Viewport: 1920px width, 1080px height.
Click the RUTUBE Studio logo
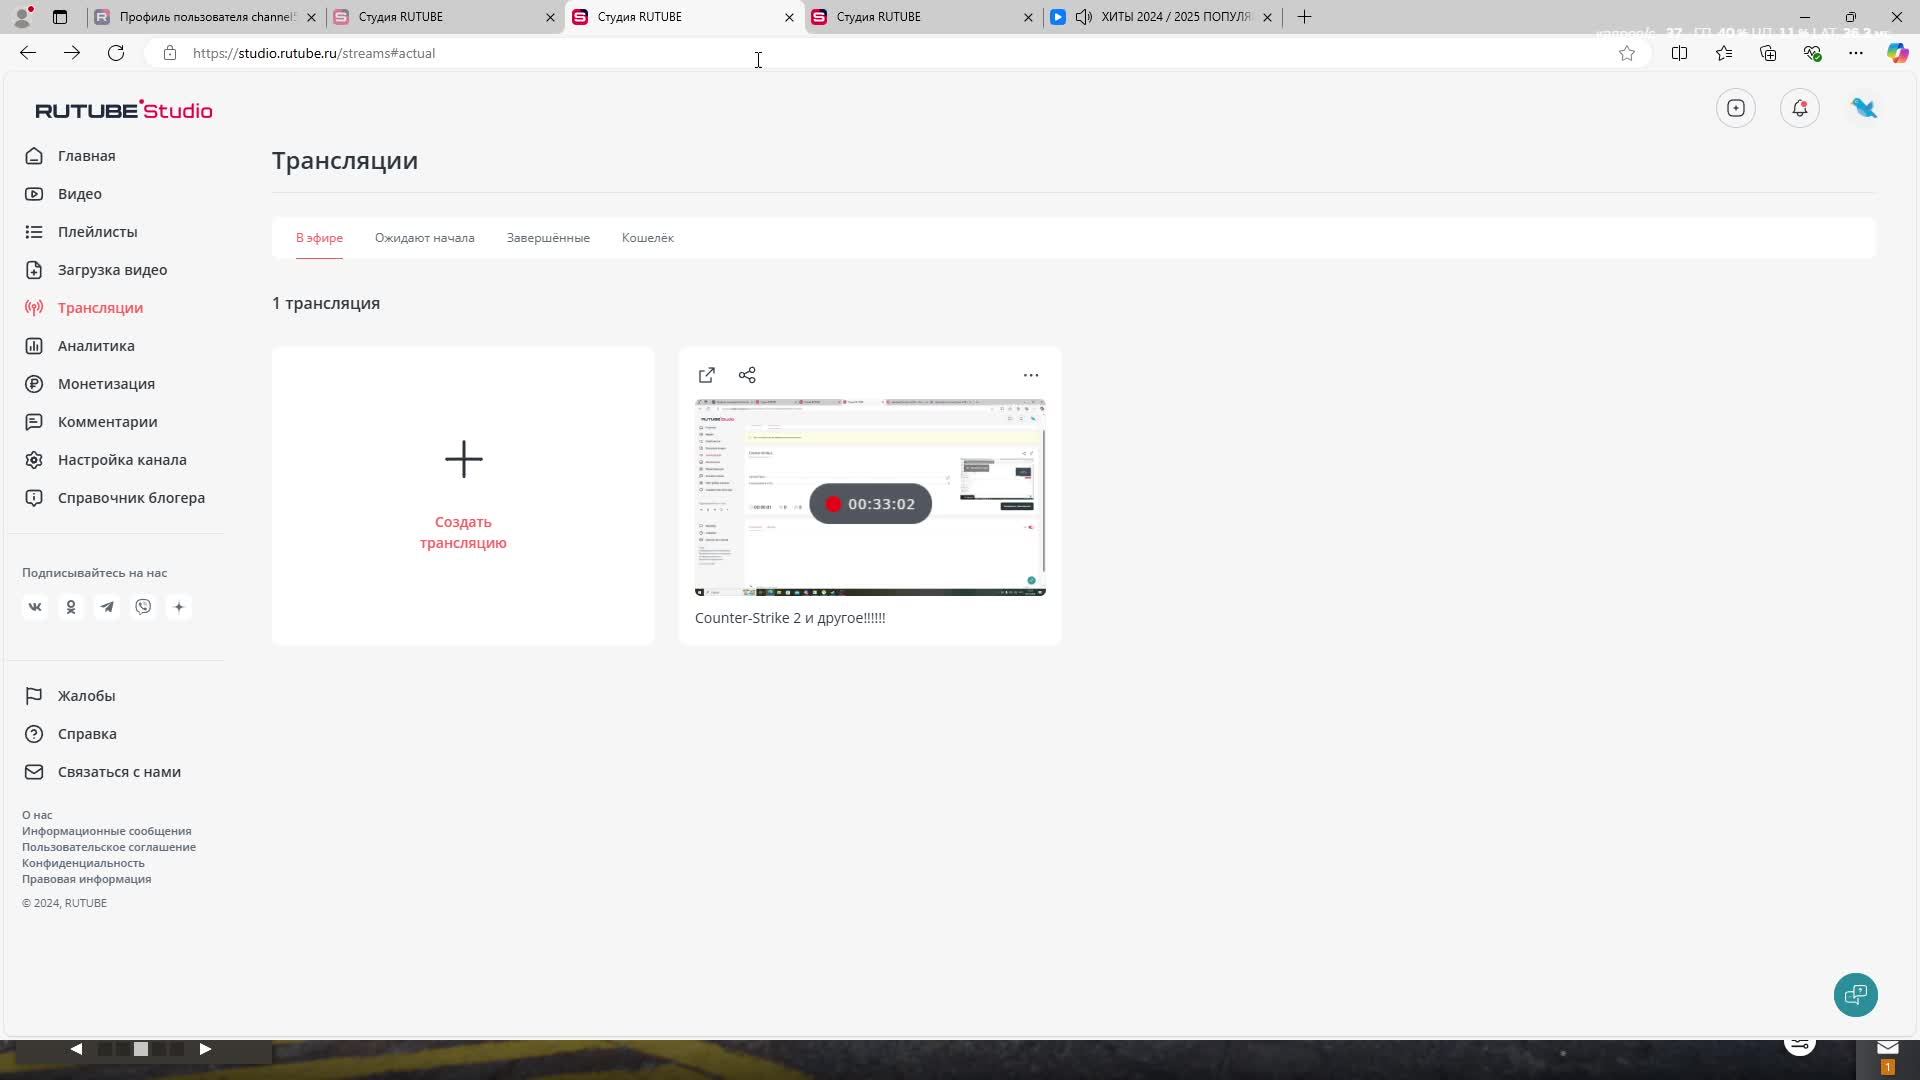tap(124, 110)
